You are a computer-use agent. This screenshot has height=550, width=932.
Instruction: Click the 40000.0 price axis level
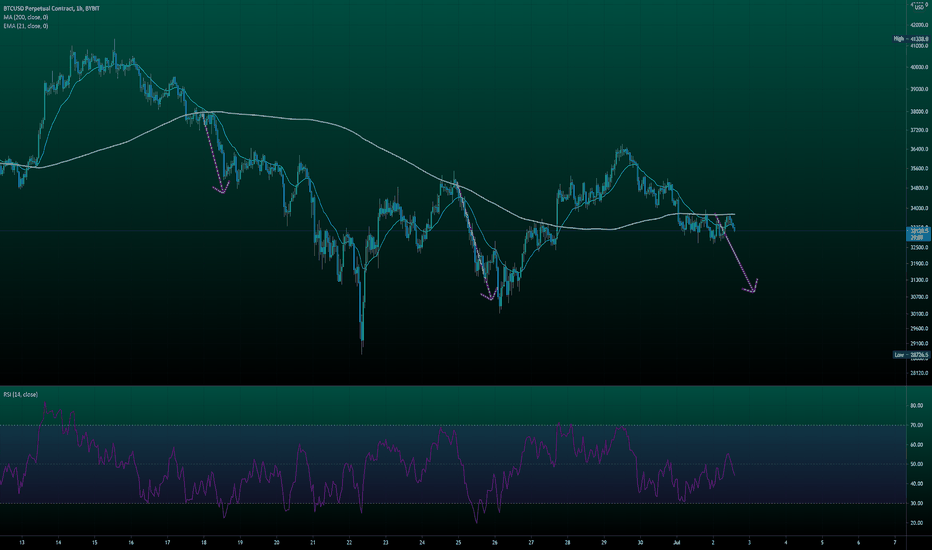point(919,67)
